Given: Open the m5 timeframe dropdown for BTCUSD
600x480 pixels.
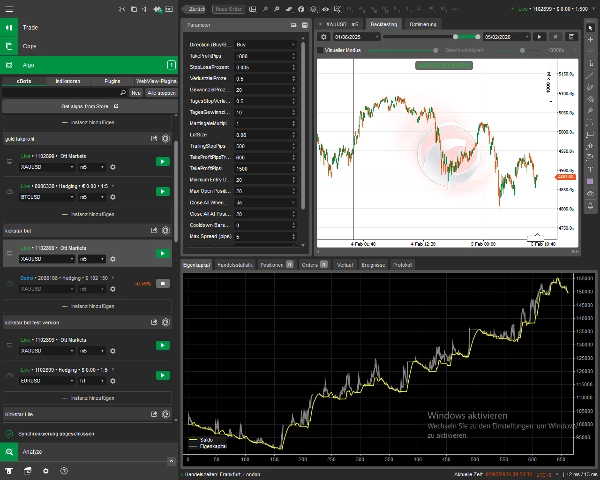Looking at the screenshot, I should pos(91,197).
